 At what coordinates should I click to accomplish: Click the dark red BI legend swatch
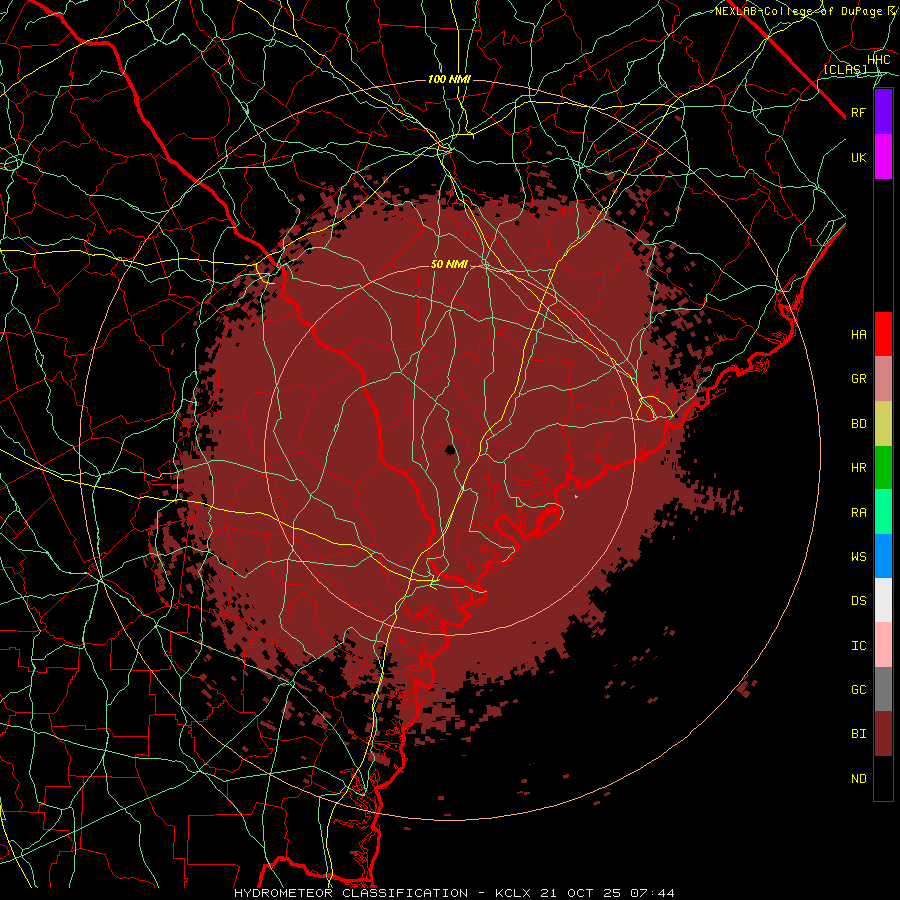(883, 734)
